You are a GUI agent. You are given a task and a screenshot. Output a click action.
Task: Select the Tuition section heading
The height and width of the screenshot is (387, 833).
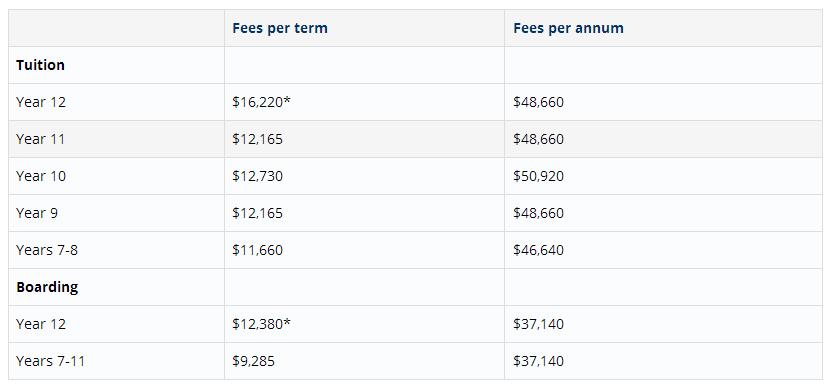40,65
